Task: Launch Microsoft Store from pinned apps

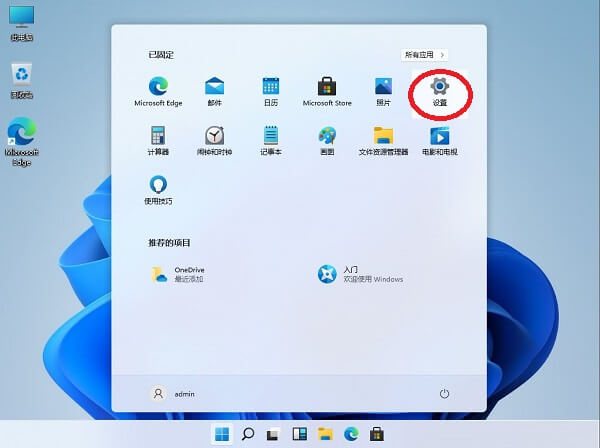Action: point(327,91)
